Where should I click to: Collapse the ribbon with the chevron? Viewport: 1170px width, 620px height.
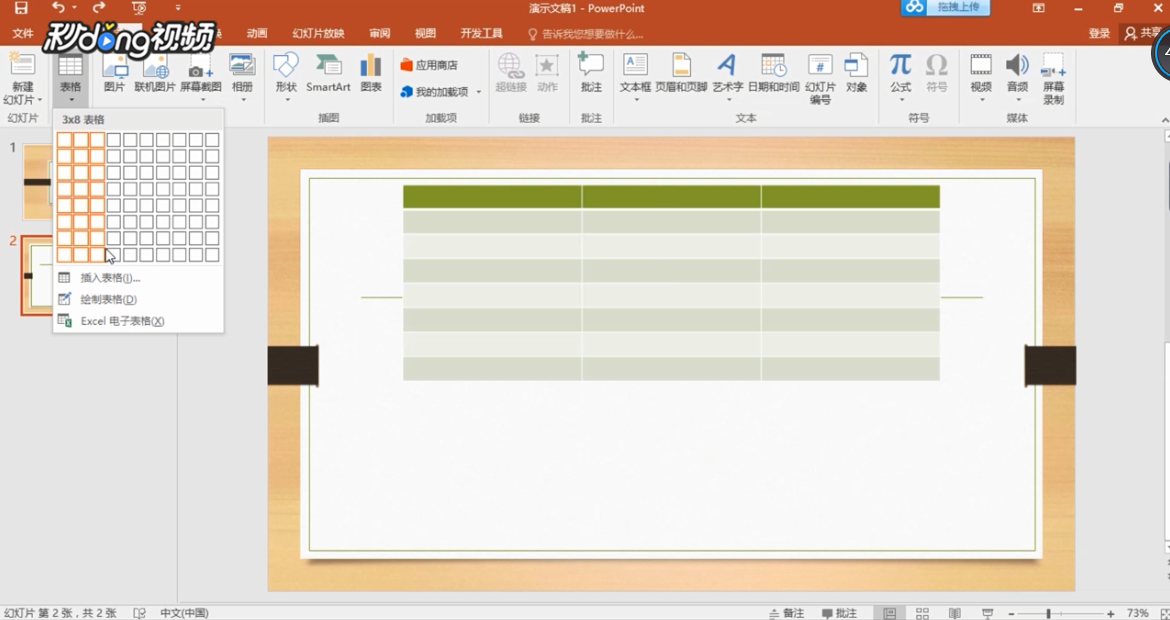1165,119
